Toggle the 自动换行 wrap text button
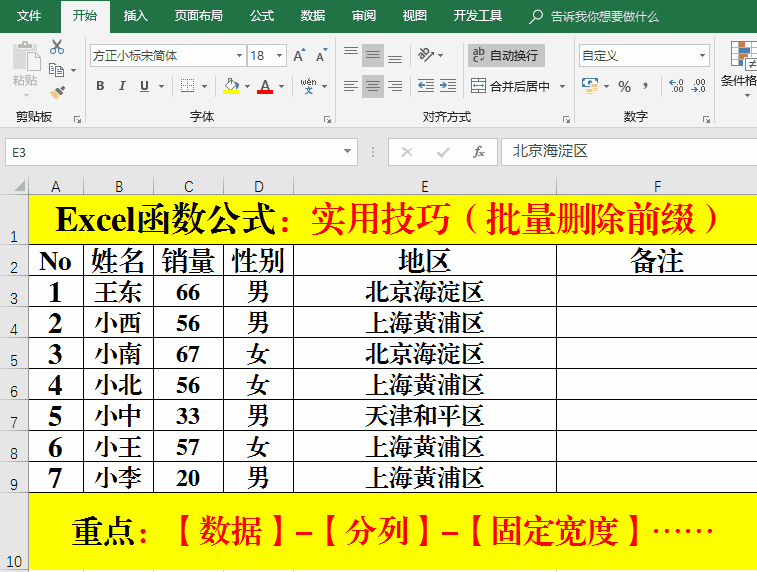The width and height of the screenshot is (757, 572). pyautogui.click(x=506, y=56)
